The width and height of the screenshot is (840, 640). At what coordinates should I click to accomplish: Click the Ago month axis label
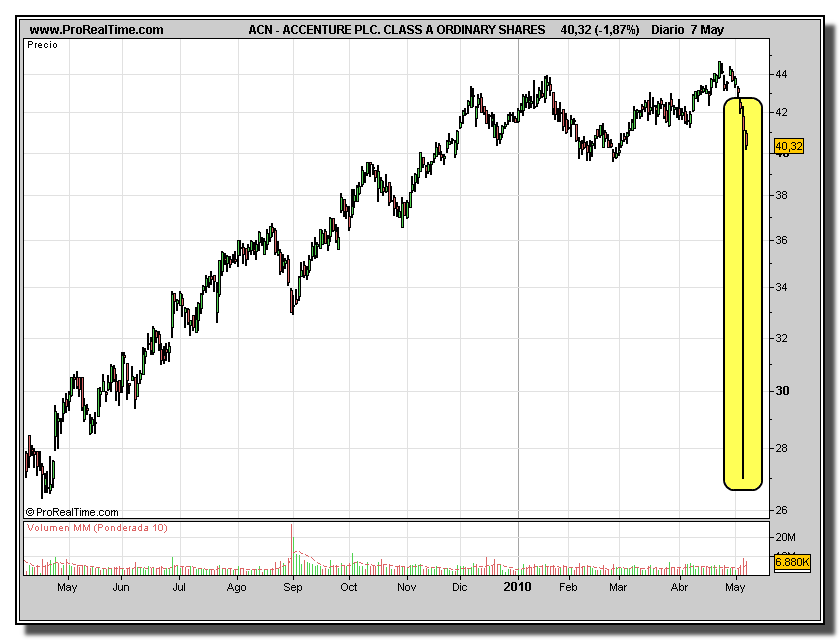tap(236, 588)
